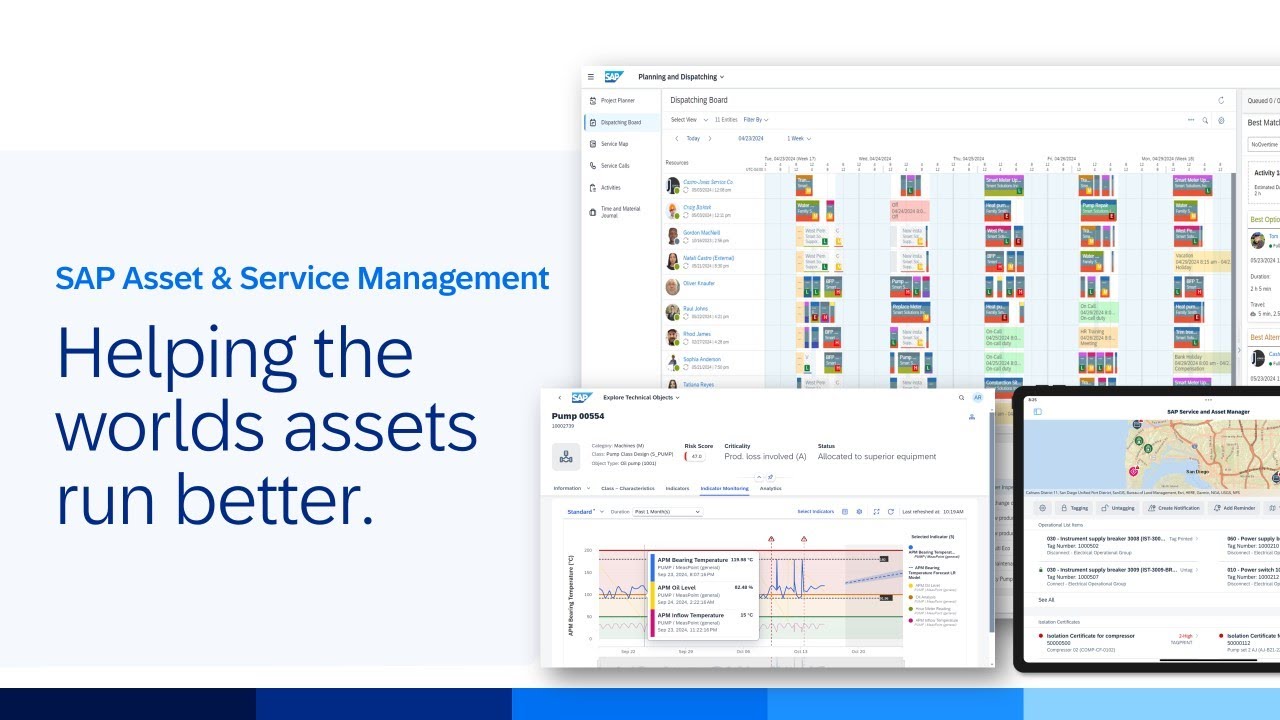1280x720 pixels.
Task: Open the Select View dropdown
Action: click(x=690, y=120)
